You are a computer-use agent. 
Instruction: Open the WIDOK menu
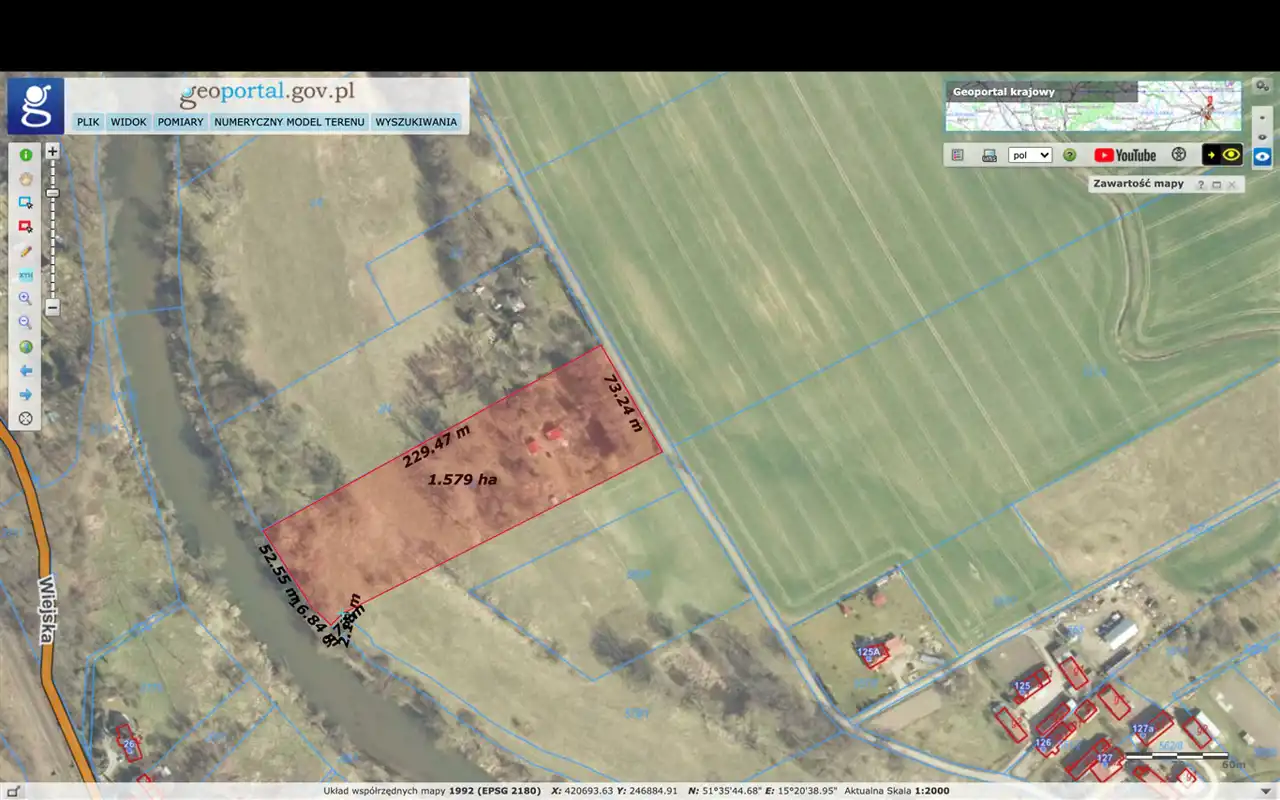tap(128, 122)
